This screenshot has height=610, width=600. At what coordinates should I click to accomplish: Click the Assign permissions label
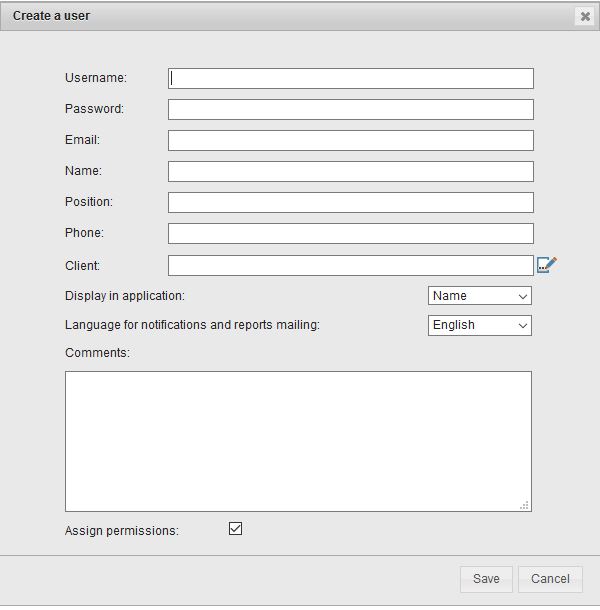(122, 531)
